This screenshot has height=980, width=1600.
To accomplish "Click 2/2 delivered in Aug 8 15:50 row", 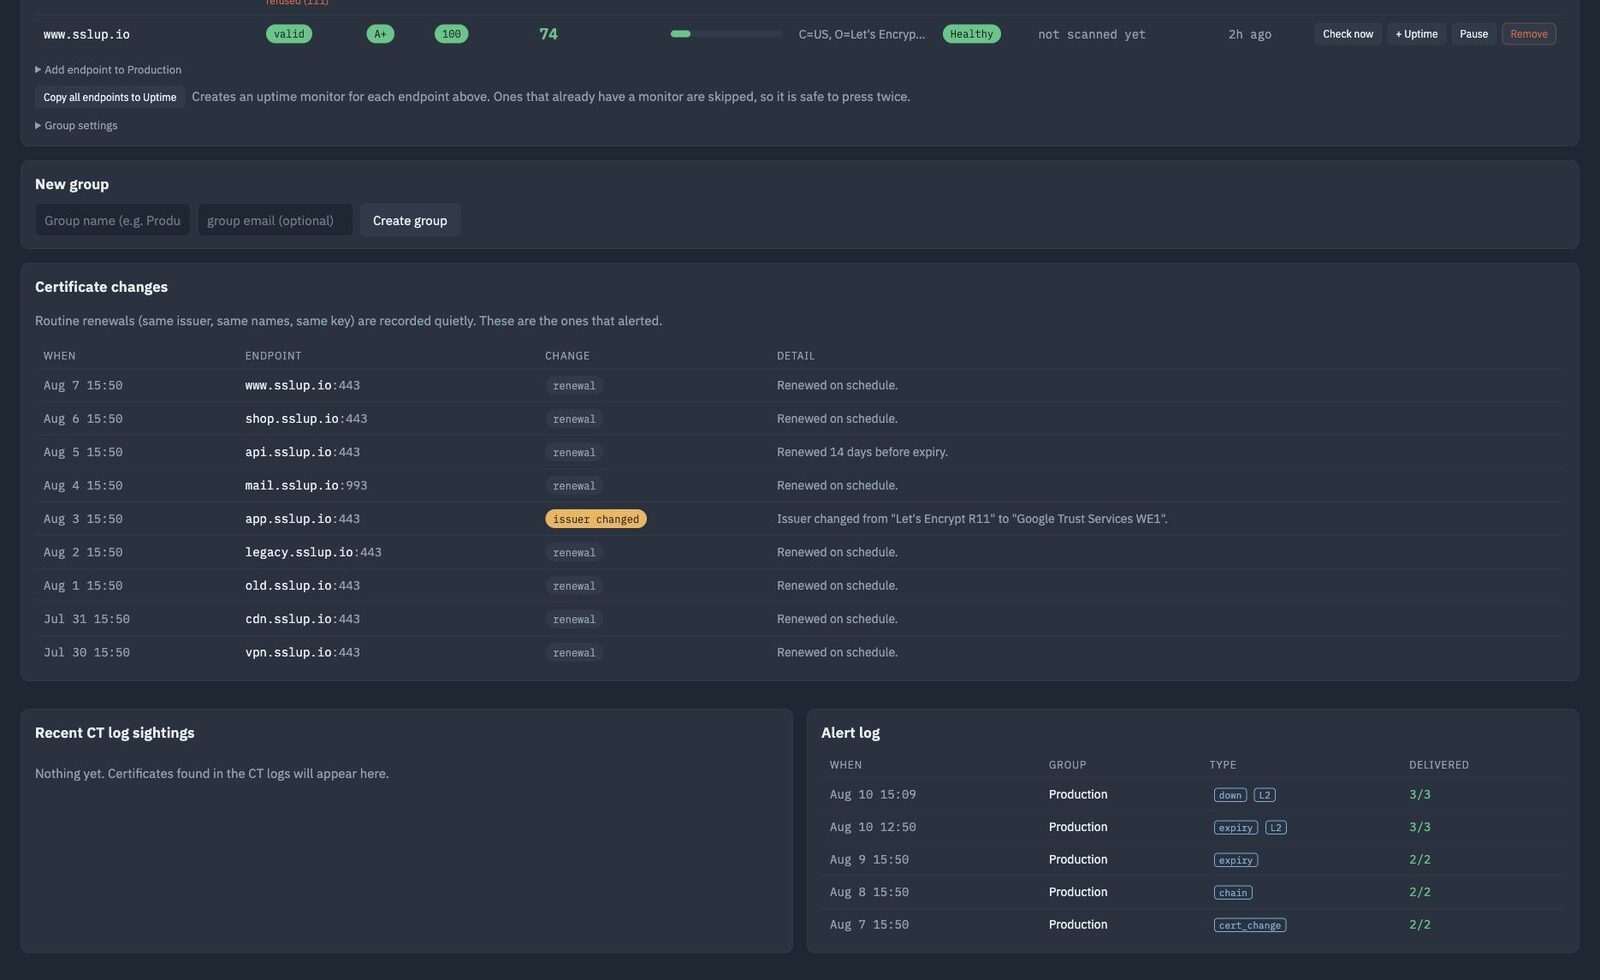I will (1420, 892).
